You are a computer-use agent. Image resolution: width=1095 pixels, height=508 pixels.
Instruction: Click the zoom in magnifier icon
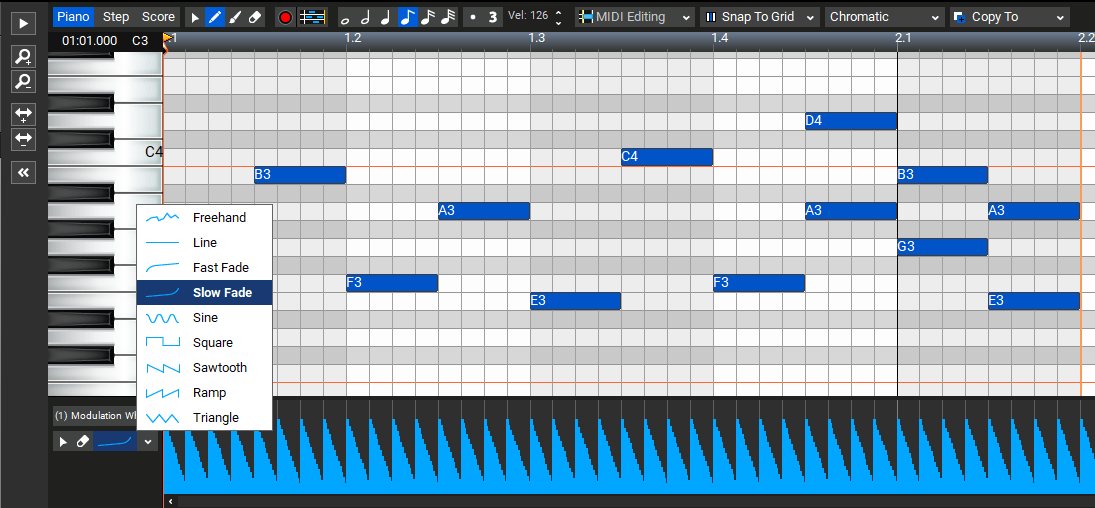click(24, 57)
